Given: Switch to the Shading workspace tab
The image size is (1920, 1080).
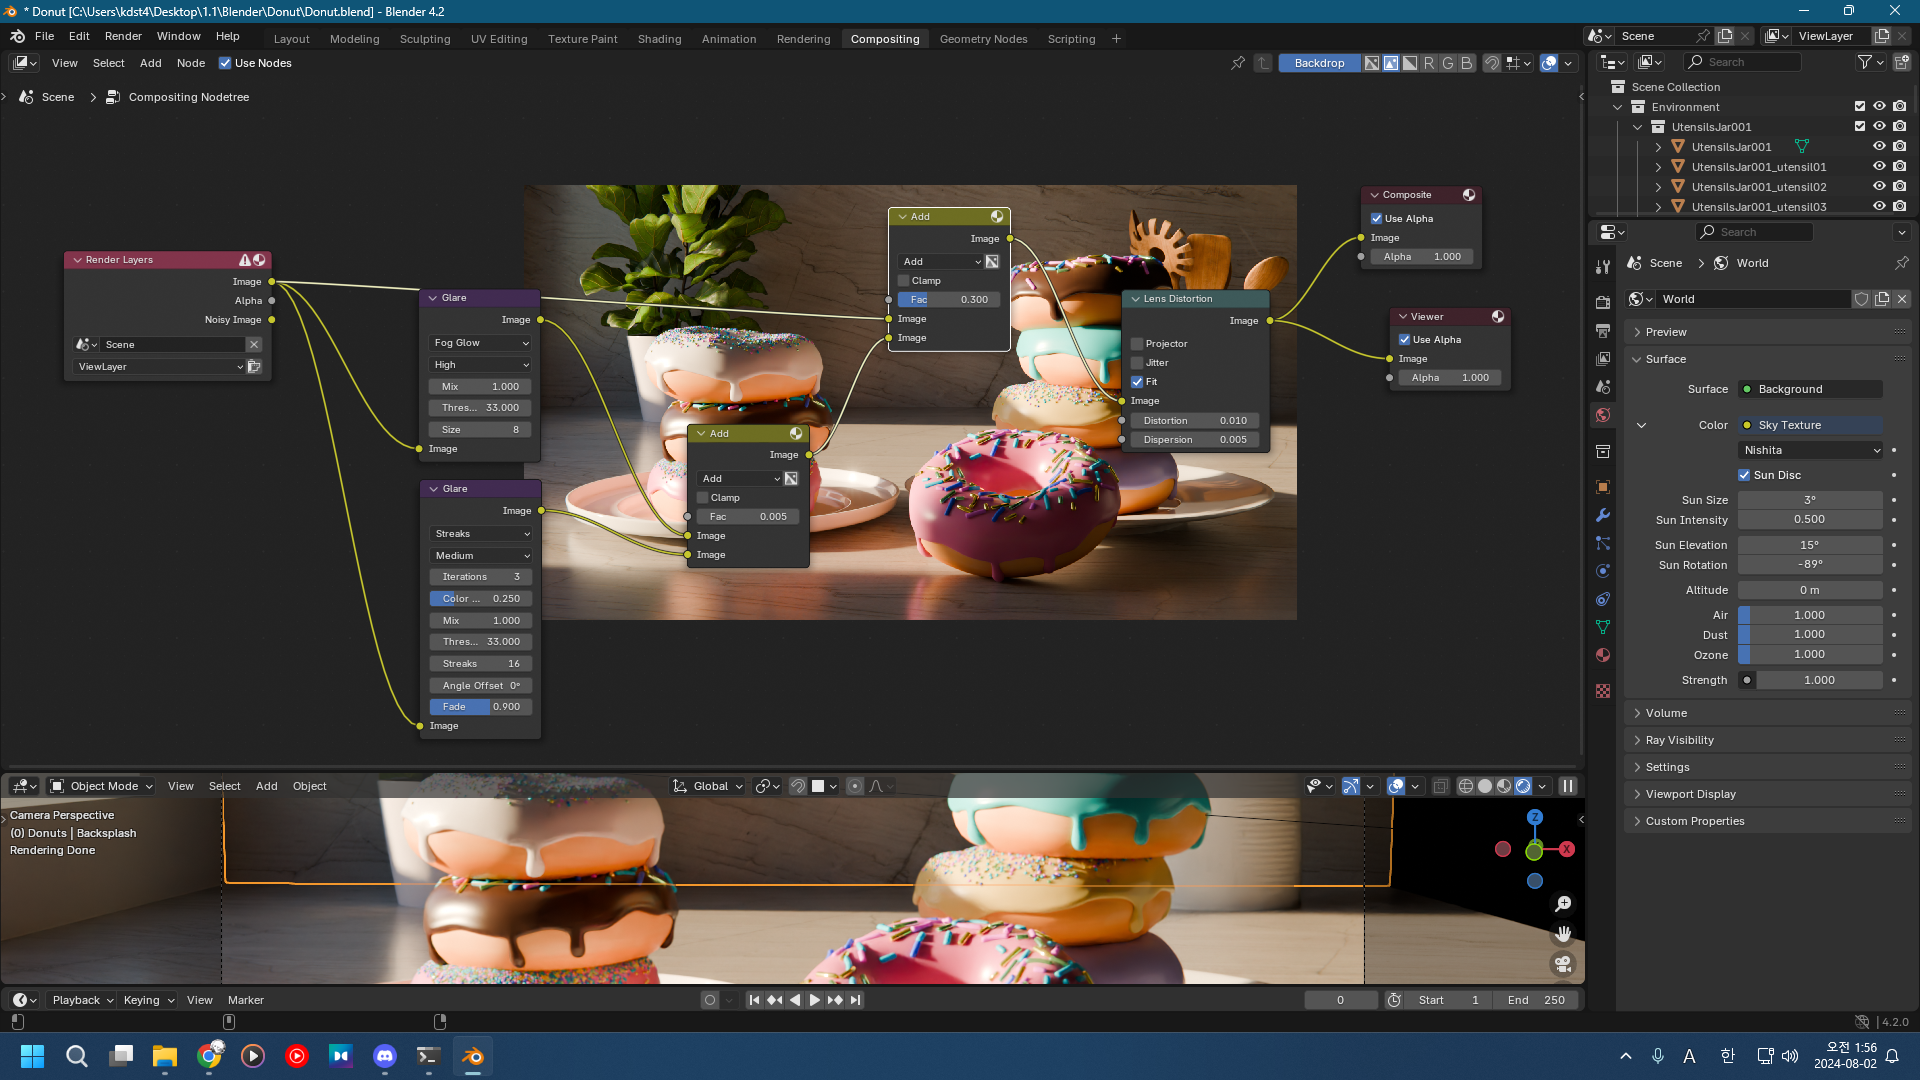Looking at the screenshot, I should click(x=659, y=39).
